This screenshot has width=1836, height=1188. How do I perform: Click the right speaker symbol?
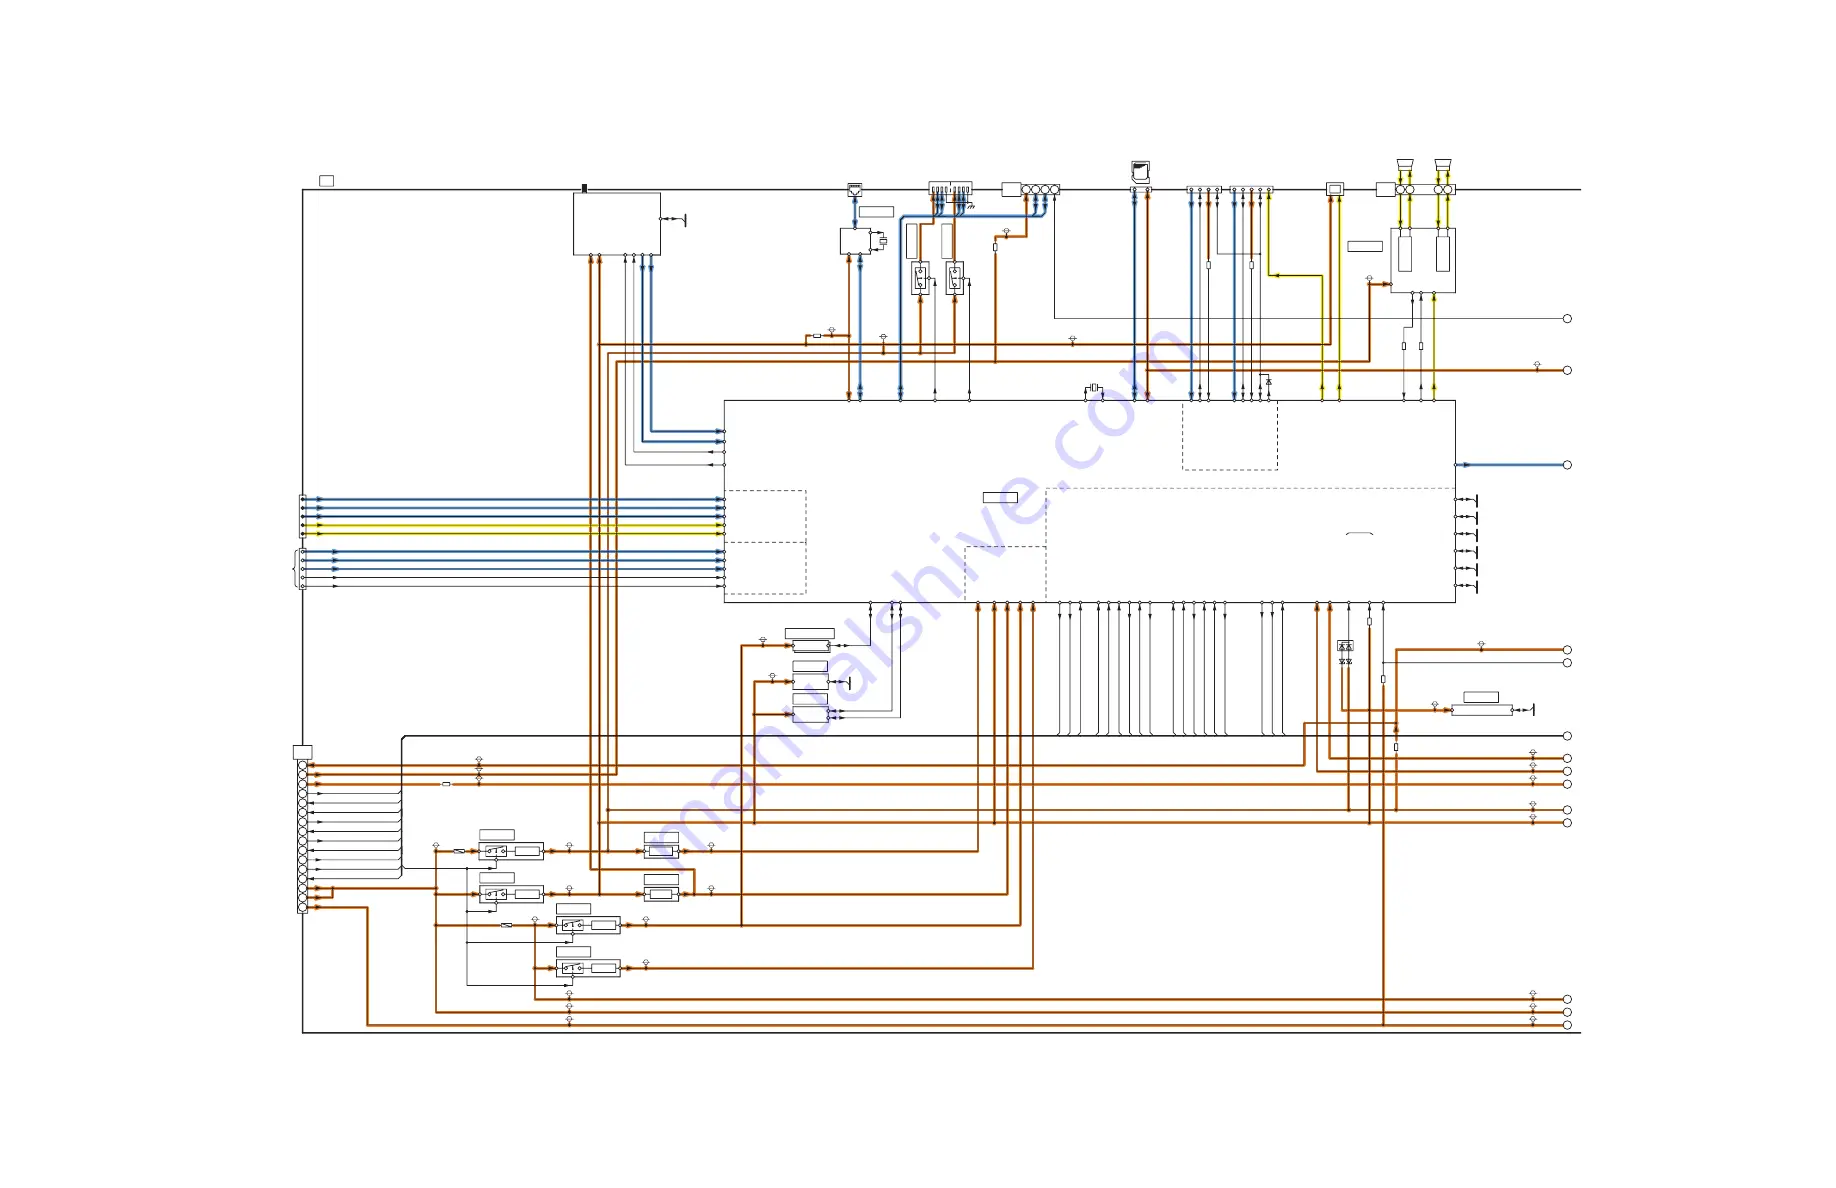[1442, 165]
